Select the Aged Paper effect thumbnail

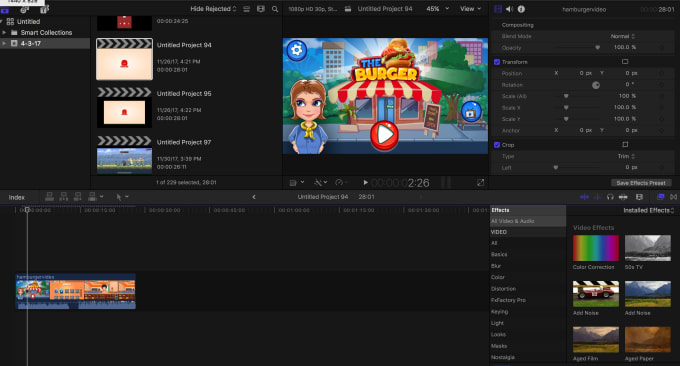[647, 340]
